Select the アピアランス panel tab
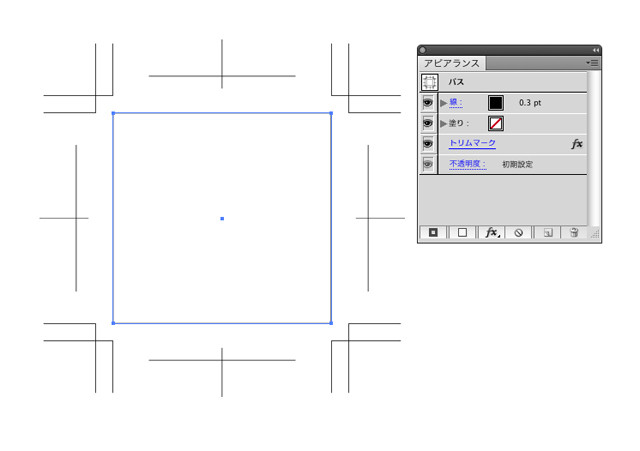640x451 pixels. [451, 63]
